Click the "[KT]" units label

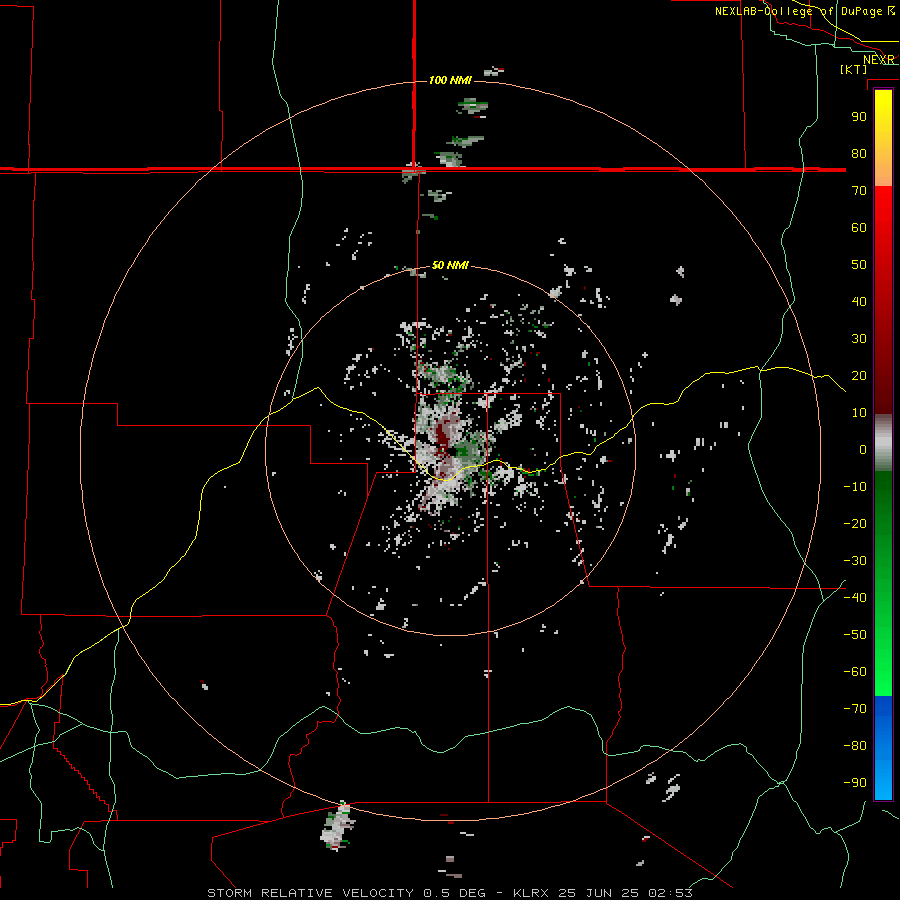coord(854,69)
